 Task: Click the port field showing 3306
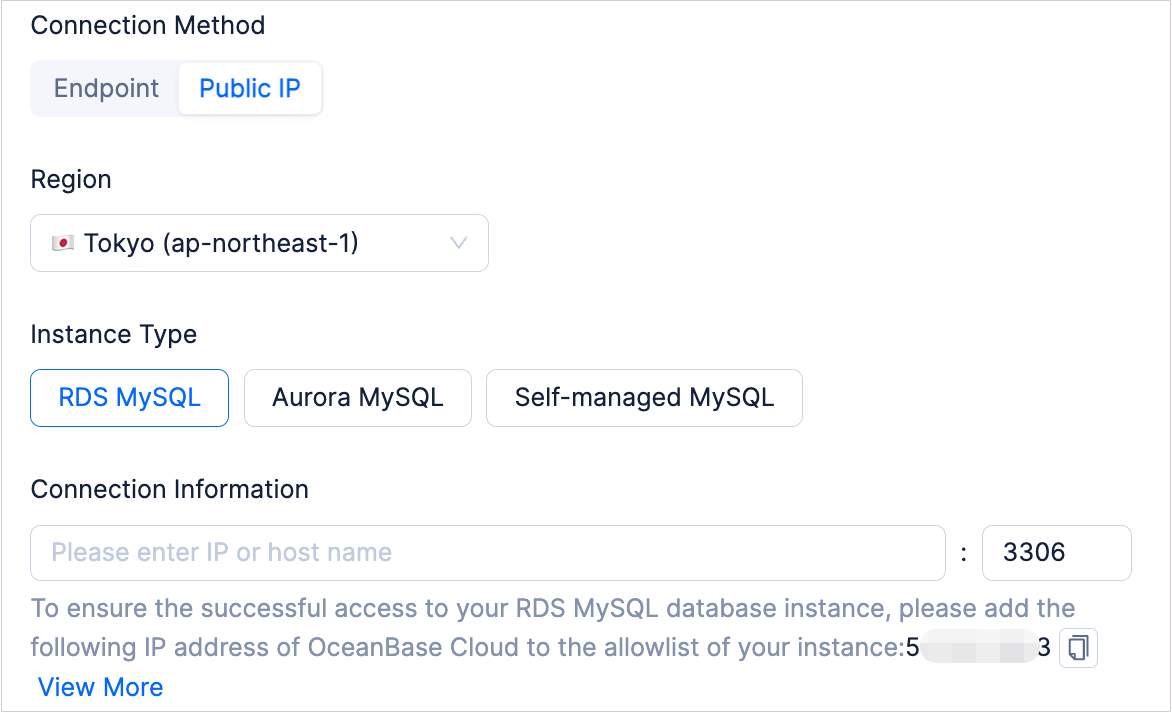pos(1056,553)
